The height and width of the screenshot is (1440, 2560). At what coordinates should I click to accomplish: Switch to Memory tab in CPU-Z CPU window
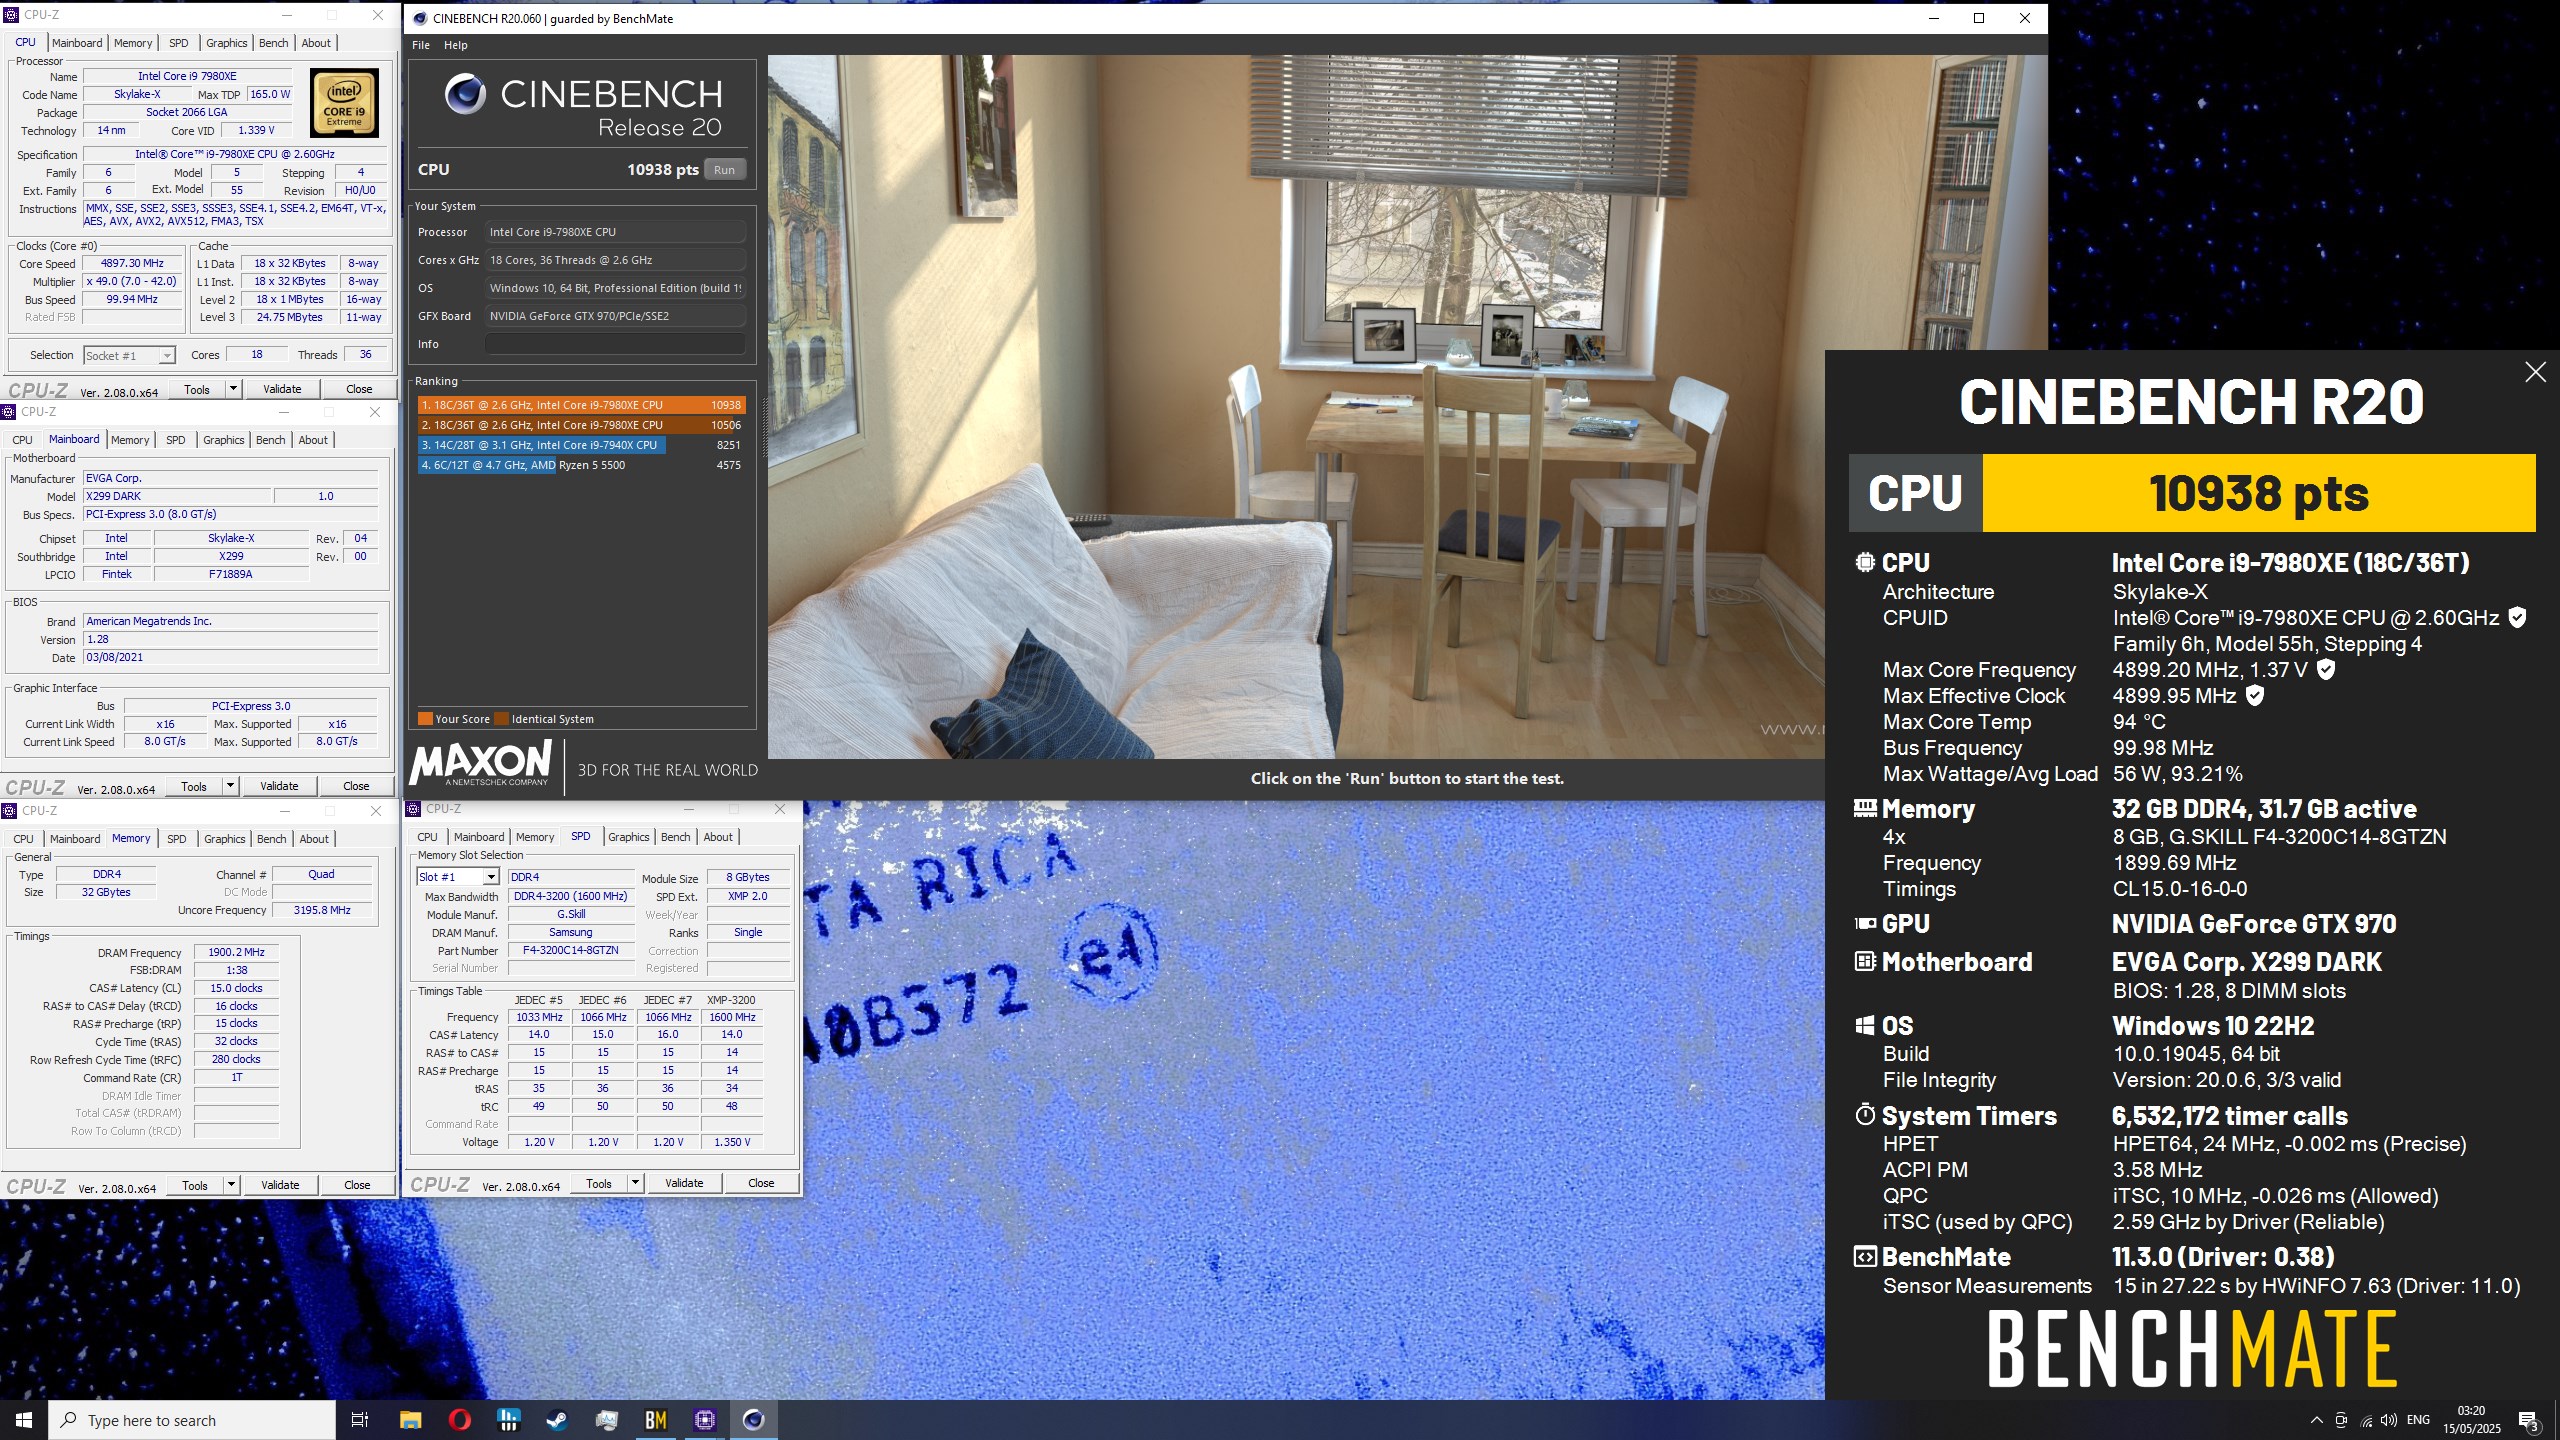133,43
